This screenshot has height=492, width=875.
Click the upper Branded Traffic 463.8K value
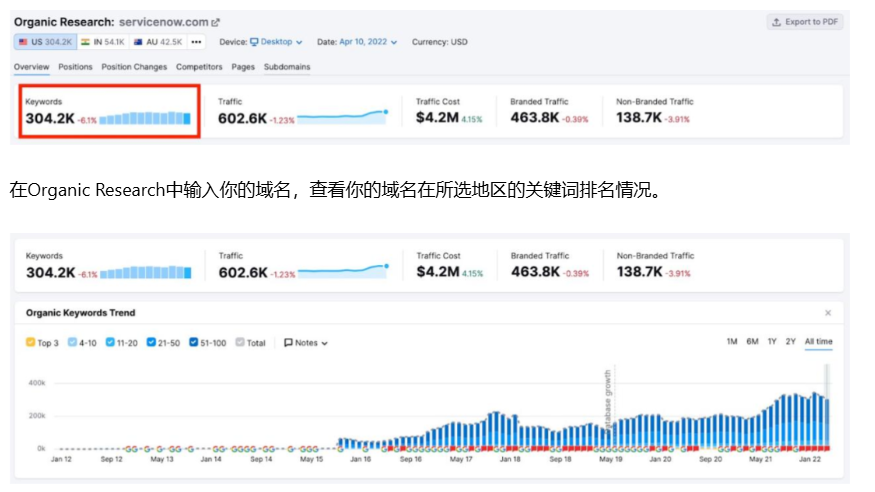point(535,118)
